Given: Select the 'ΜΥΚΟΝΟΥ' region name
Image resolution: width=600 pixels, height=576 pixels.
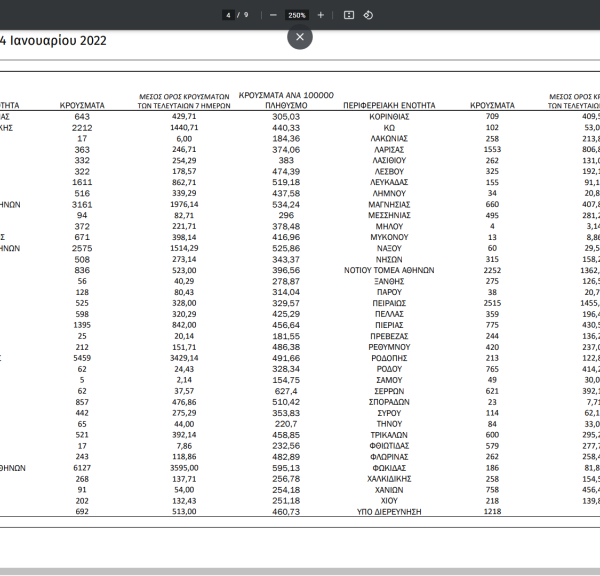Looking at the screenshot, I should coord(389,237).
